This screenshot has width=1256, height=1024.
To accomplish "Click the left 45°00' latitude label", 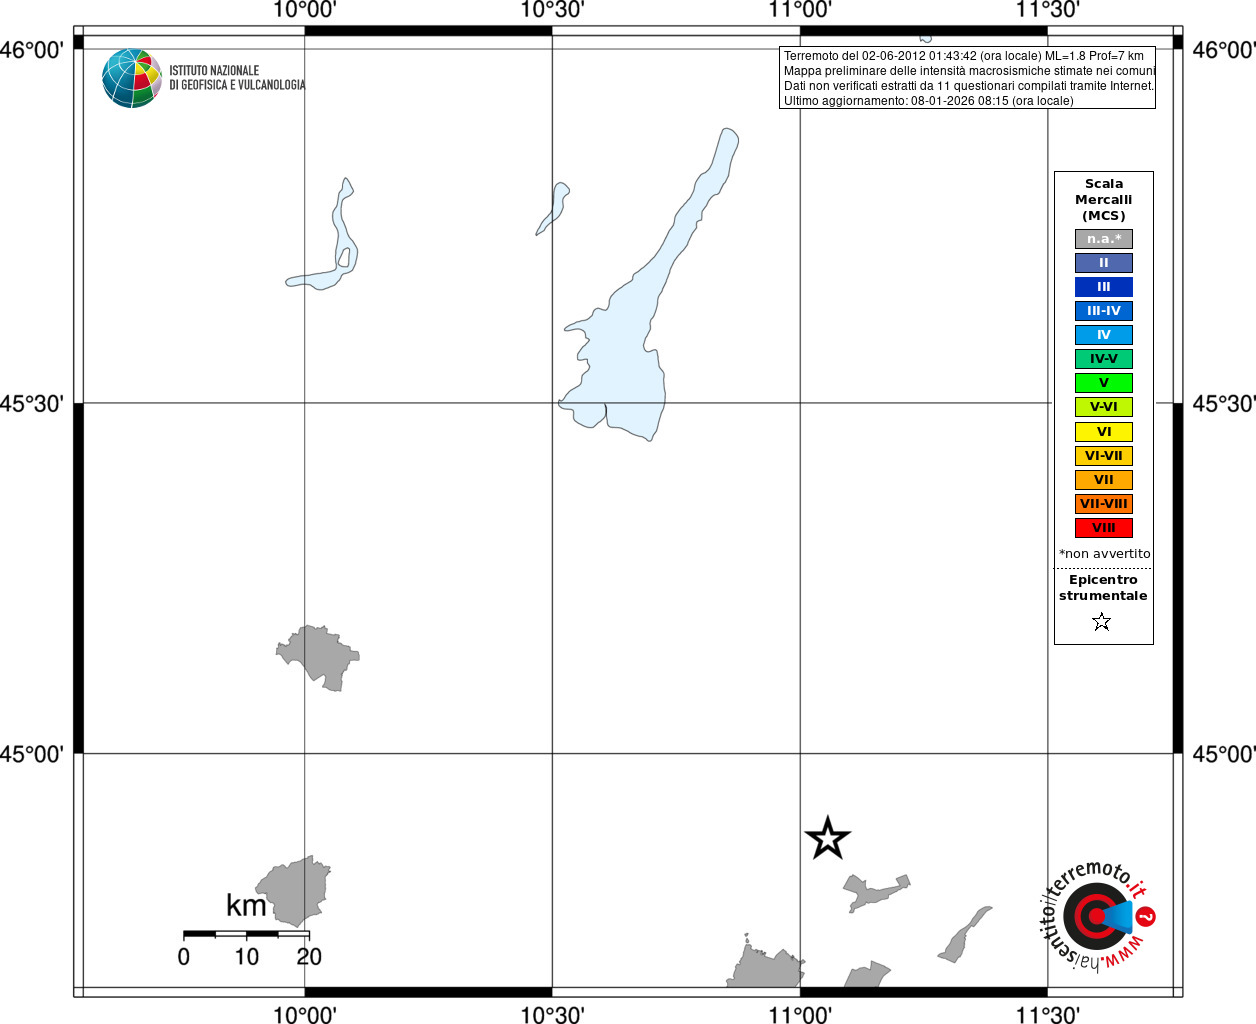I will pos(32,754).
